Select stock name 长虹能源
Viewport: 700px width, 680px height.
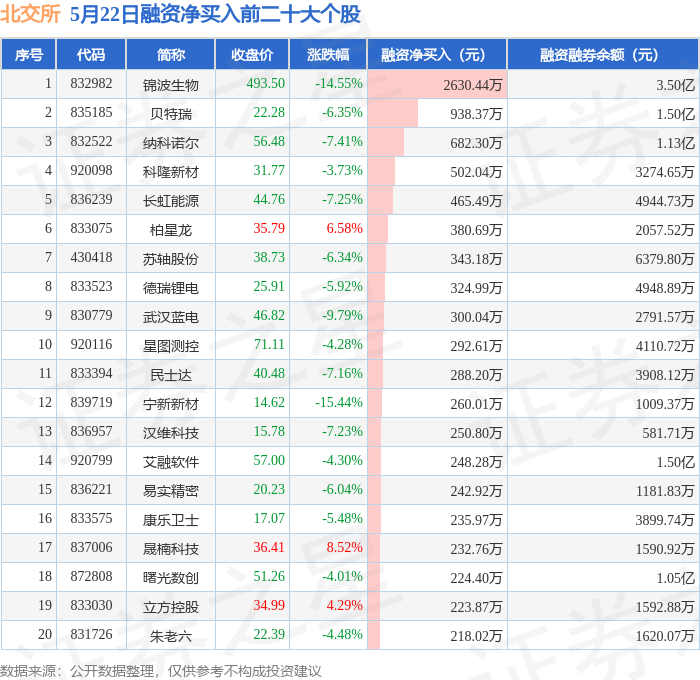(x=171, y=201)
